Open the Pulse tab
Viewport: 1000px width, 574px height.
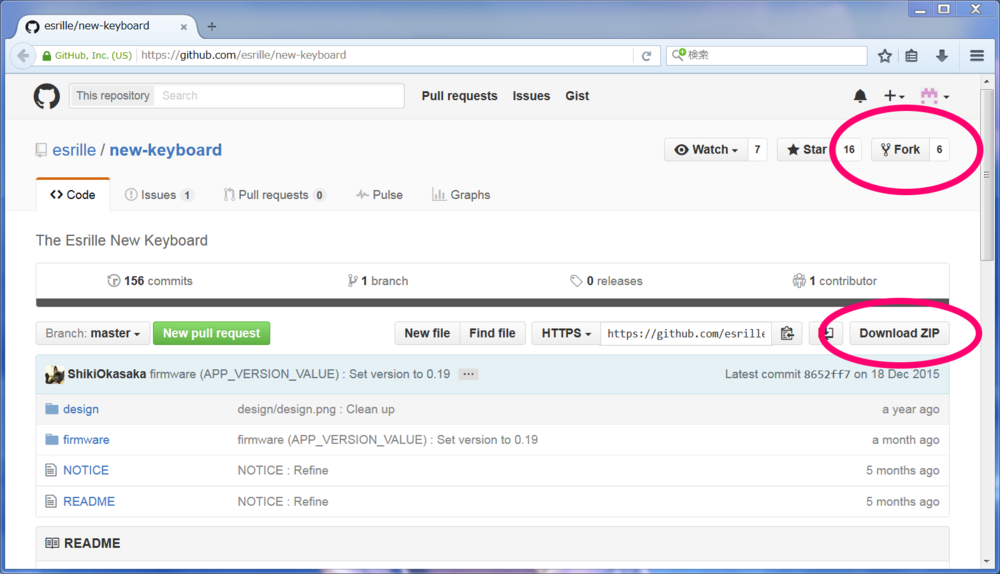tap(379, 195)
